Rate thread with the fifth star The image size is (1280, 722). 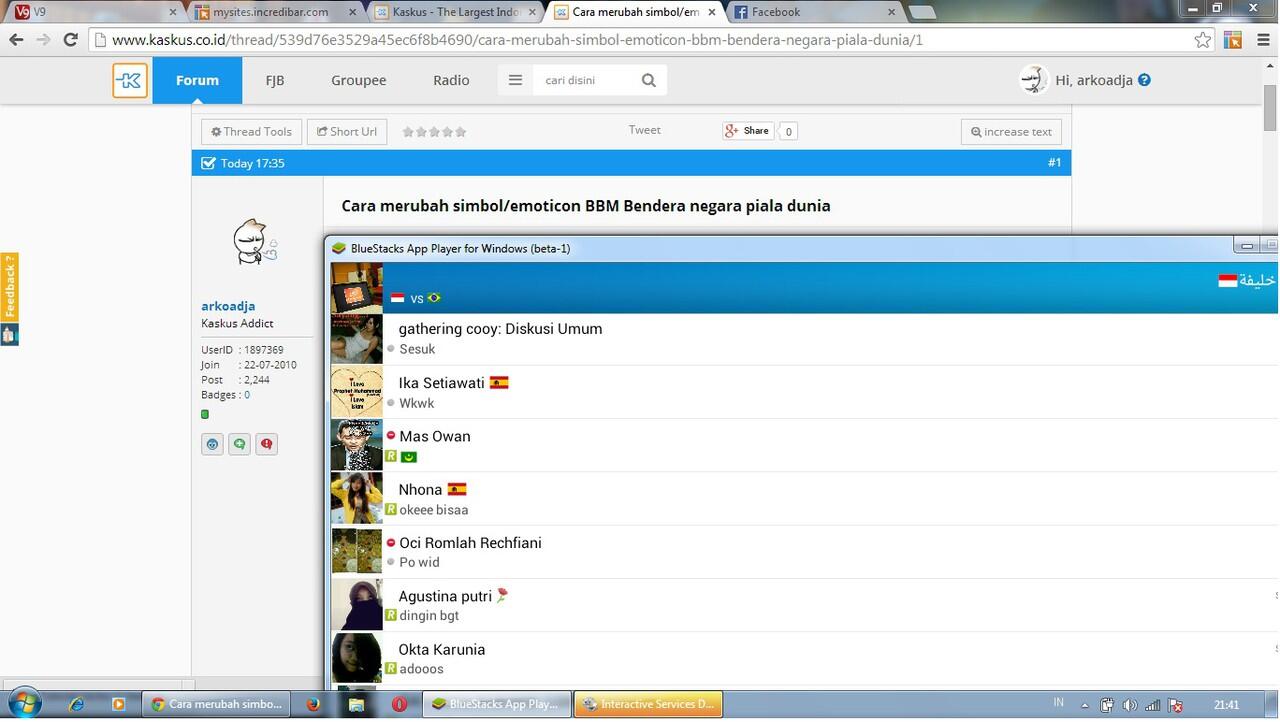click(x=461, y=132)
